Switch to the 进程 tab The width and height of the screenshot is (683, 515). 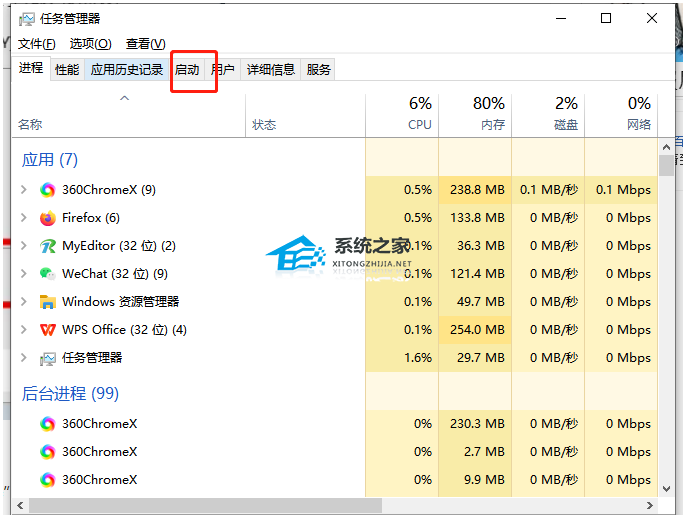31,68
